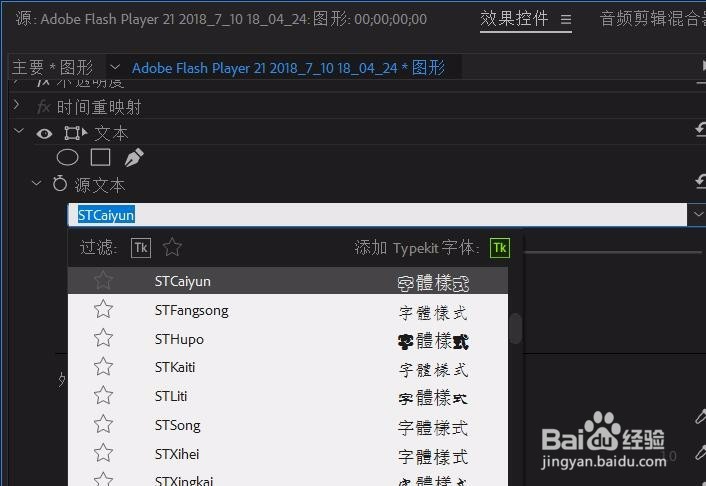Favorite the STSong font

pyautogui.click(x=104, y=425)
